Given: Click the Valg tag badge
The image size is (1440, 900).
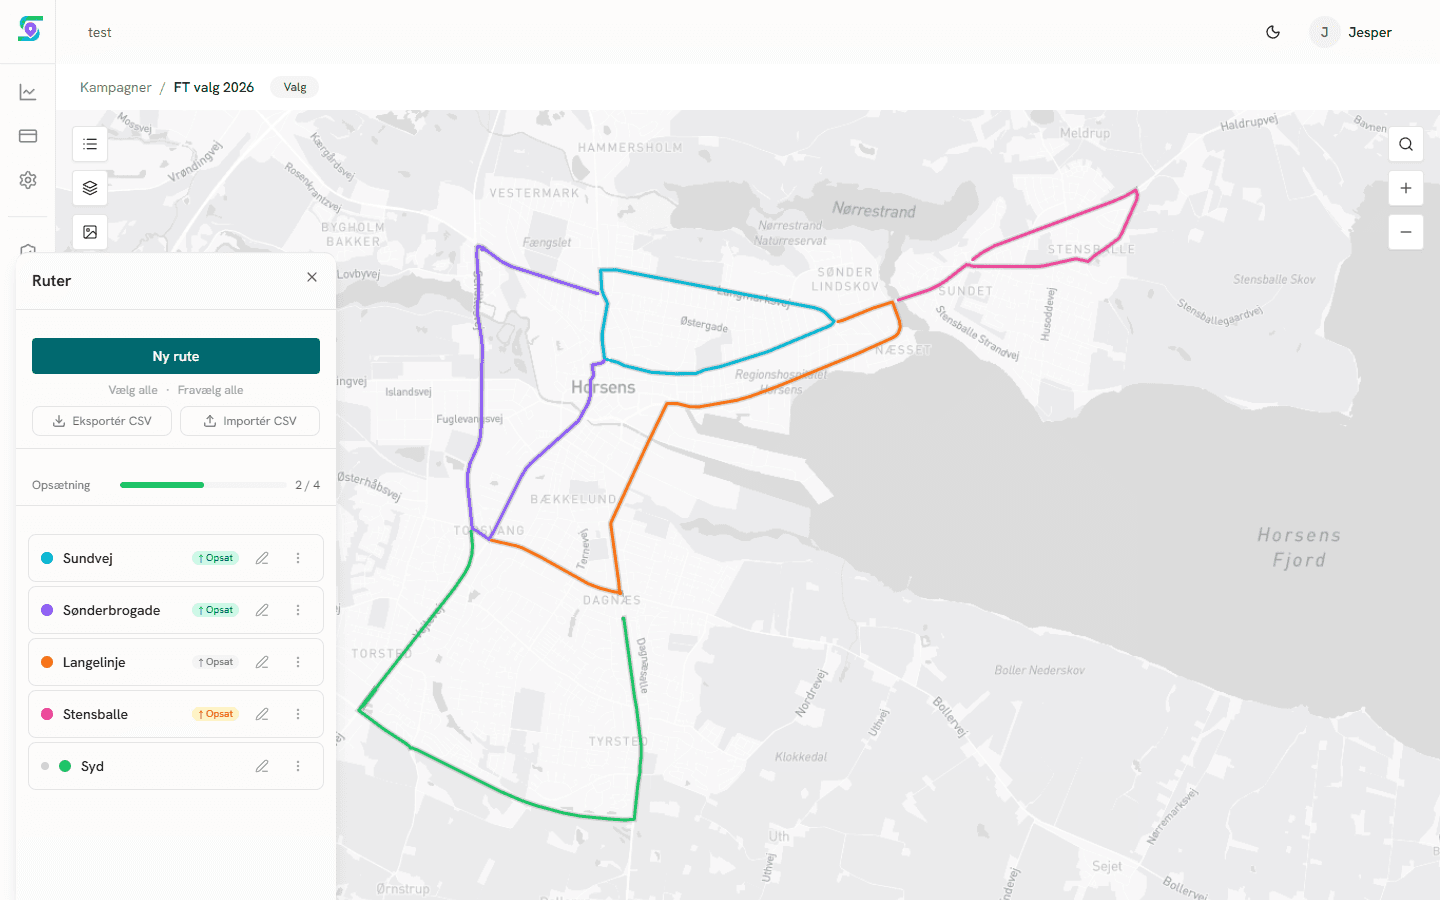Looking at the screenshot, I should point(295,87).
